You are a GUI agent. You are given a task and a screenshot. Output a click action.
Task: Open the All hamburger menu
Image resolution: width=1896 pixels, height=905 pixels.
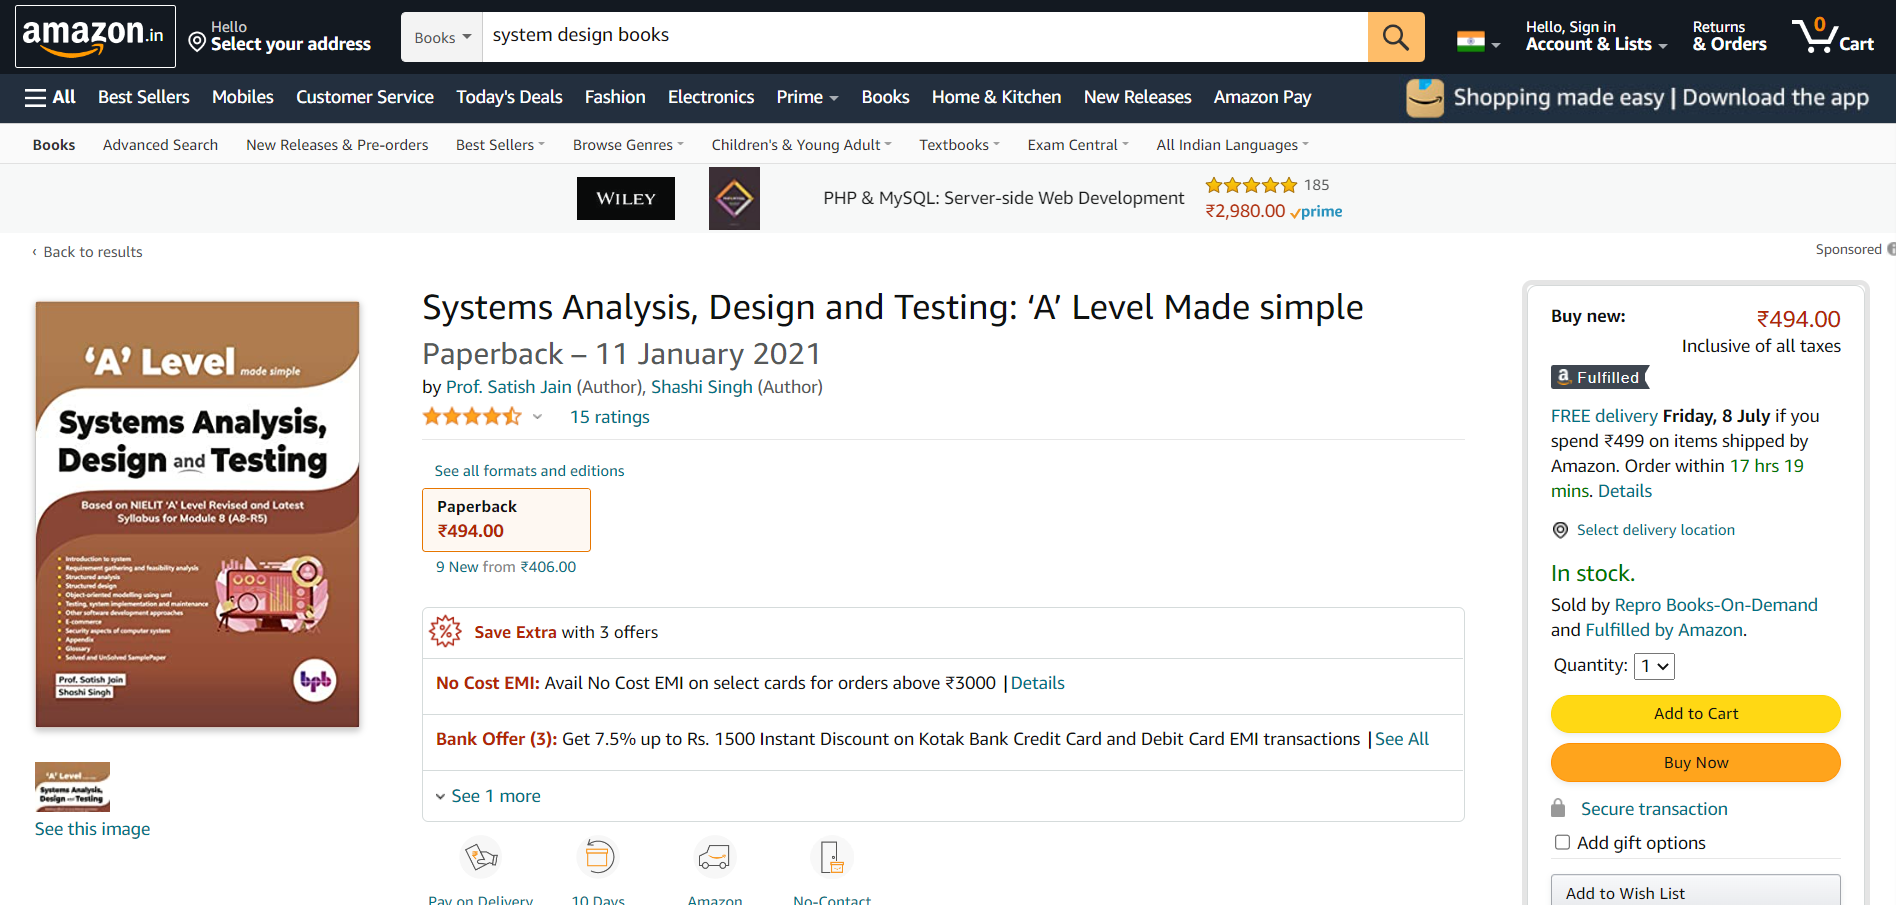[x=50, y=97]
